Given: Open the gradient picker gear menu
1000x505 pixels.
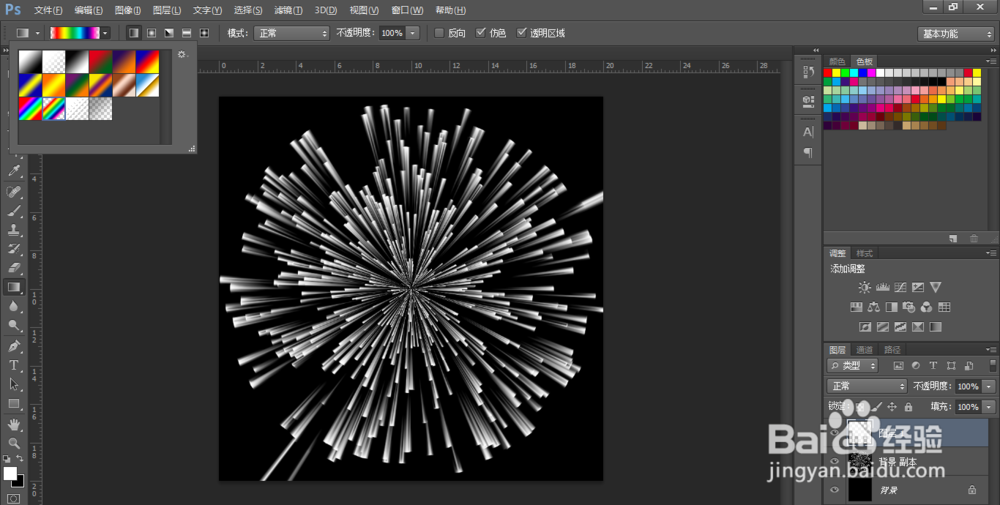Looking at the screenshot, I should coord(182,55).
